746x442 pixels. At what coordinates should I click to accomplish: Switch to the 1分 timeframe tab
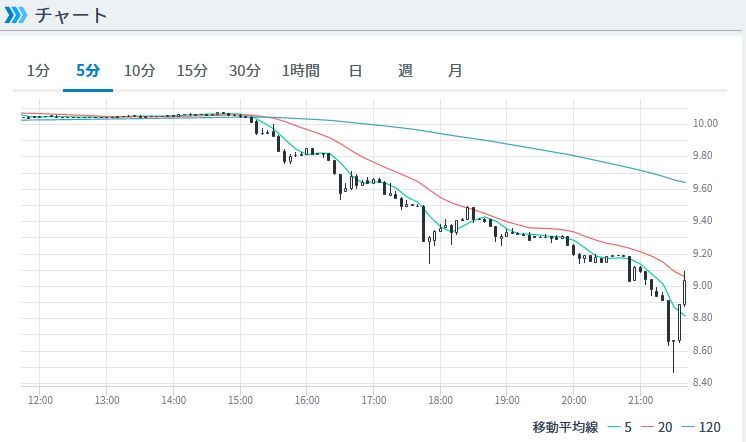pyautogui.click(x=38, y=71)
